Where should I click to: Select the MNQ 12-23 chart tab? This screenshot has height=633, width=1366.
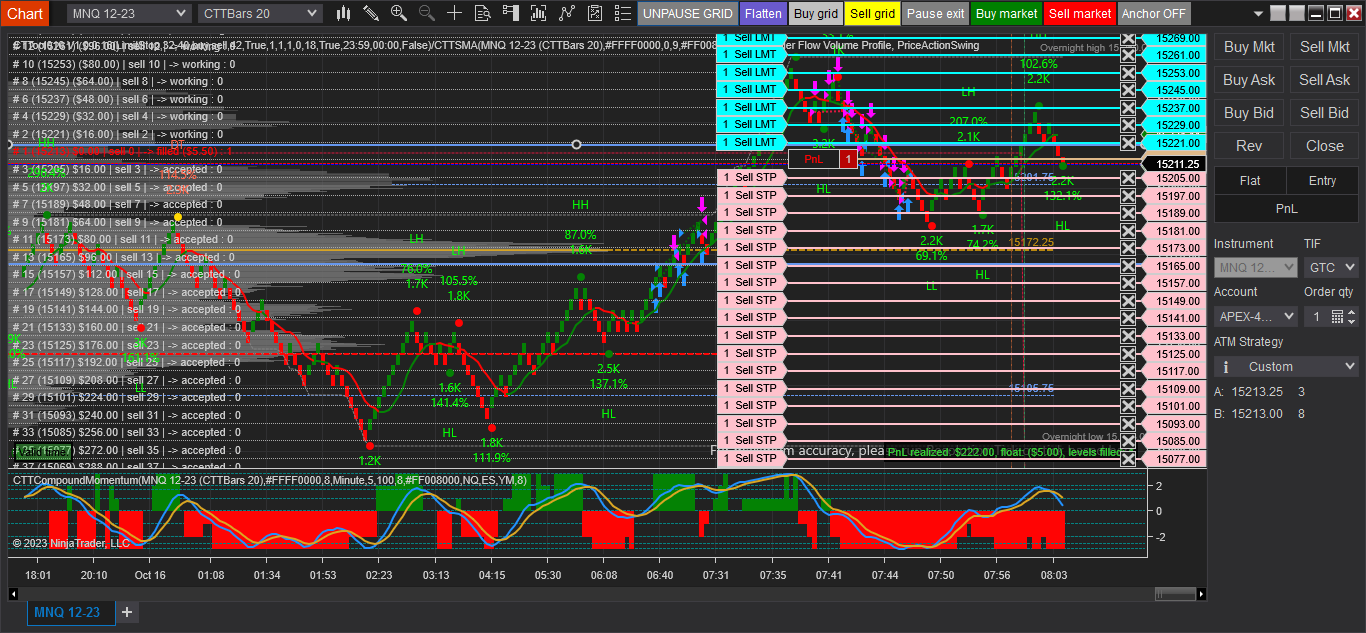pos(67,612)
